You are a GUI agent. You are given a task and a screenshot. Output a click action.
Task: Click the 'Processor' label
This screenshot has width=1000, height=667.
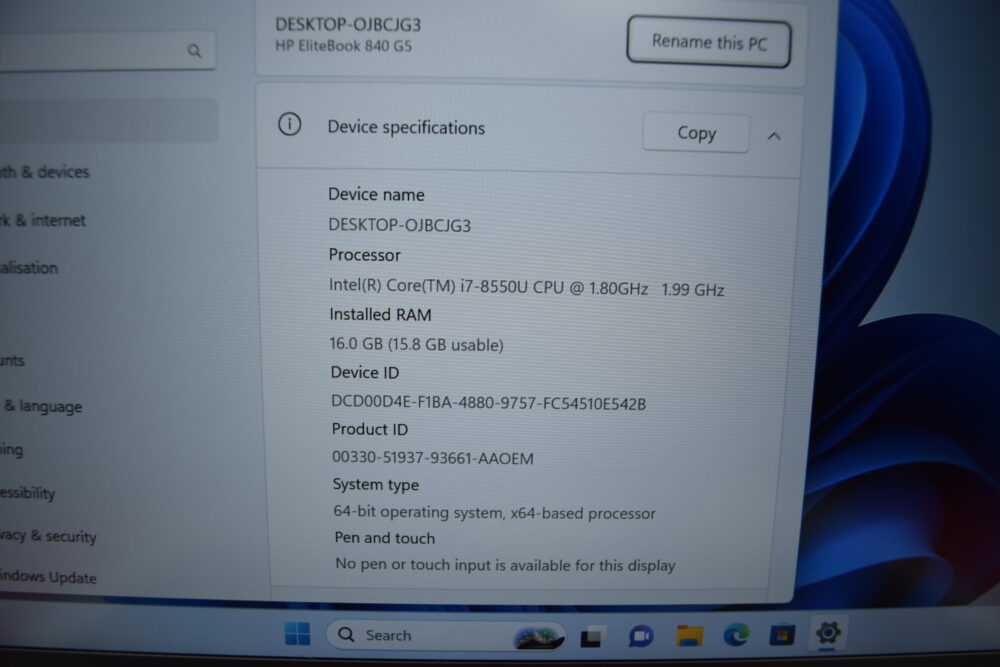(x=364, y=255)
